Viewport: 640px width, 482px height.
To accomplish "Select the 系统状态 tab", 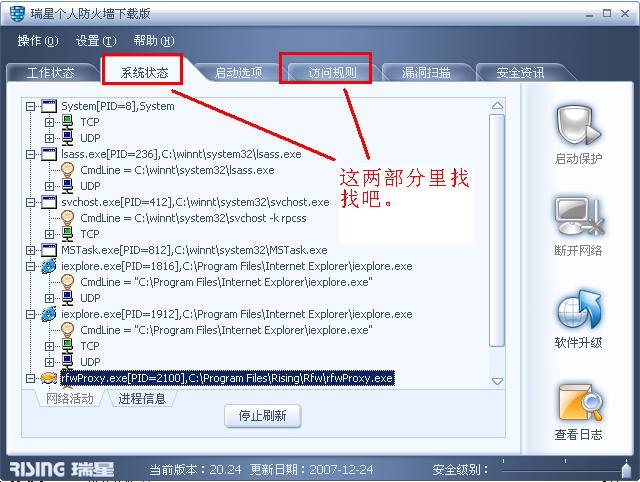I will 144,73.
